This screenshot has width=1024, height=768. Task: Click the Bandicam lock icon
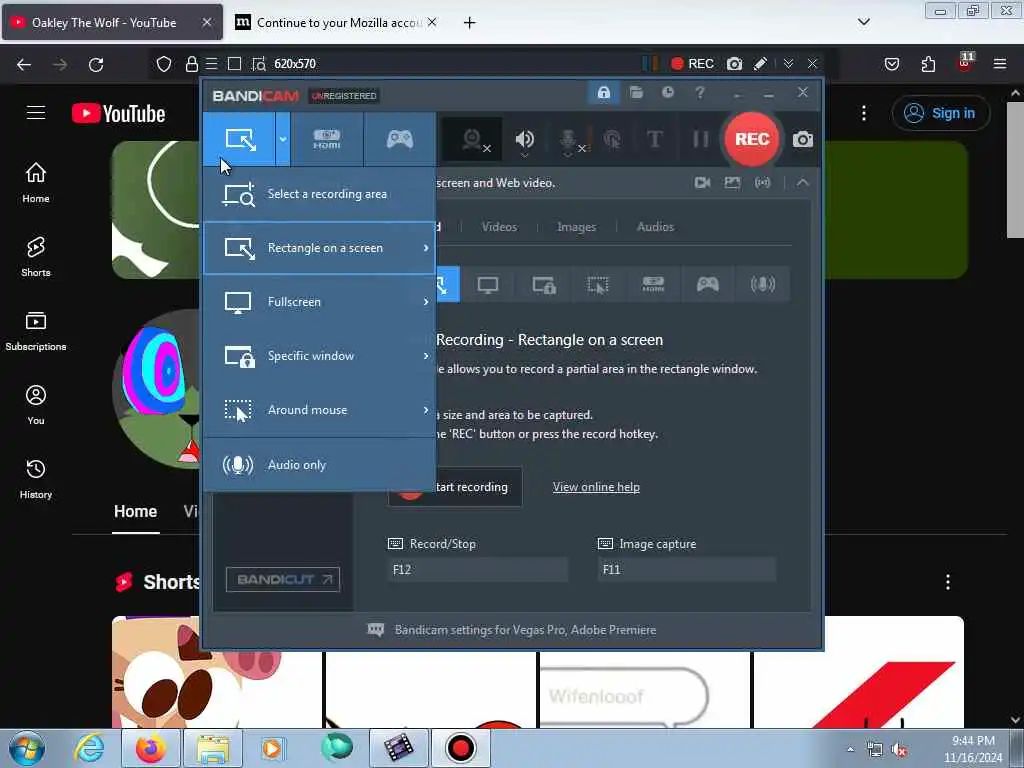pyautogui.click(x=603, y=93)
